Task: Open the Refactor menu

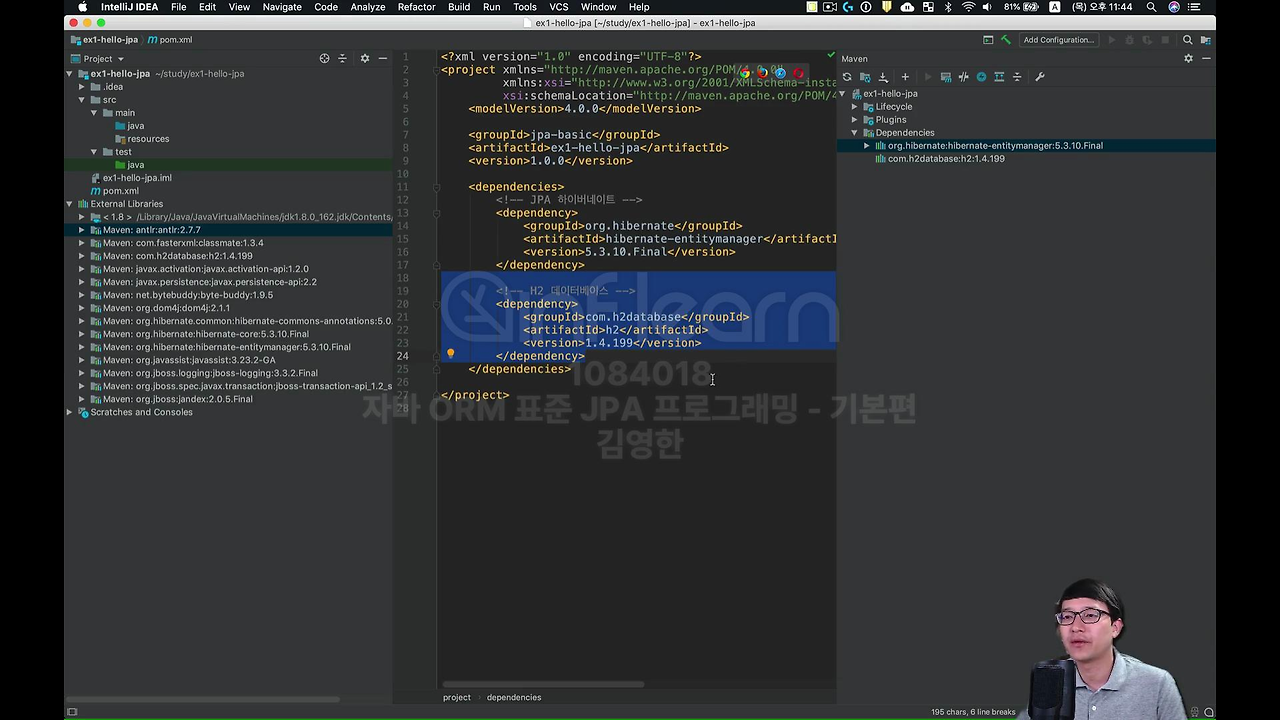Action: pos(416,7)
